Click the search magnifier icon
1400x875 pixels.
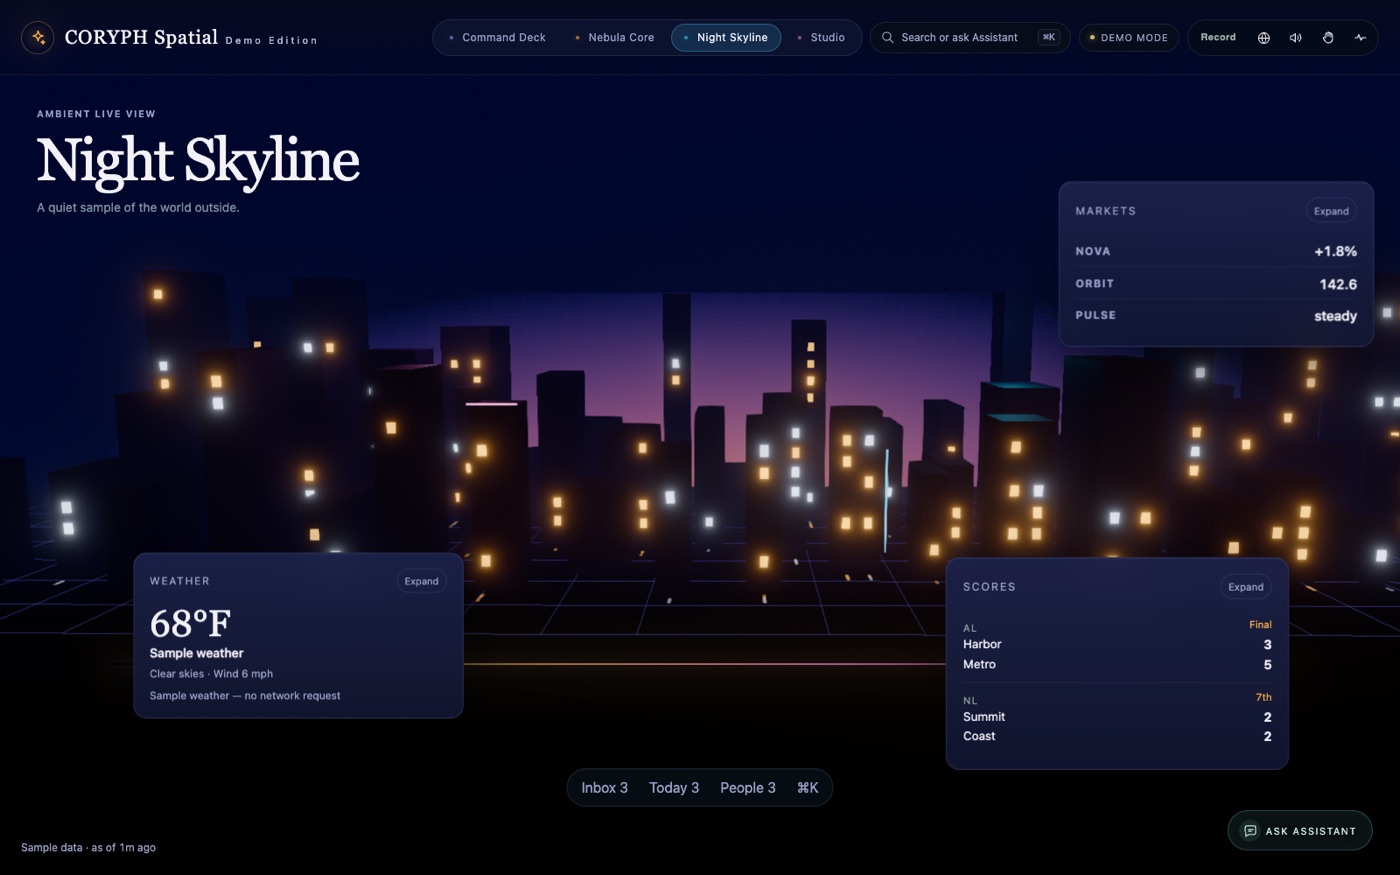(887, 38)
